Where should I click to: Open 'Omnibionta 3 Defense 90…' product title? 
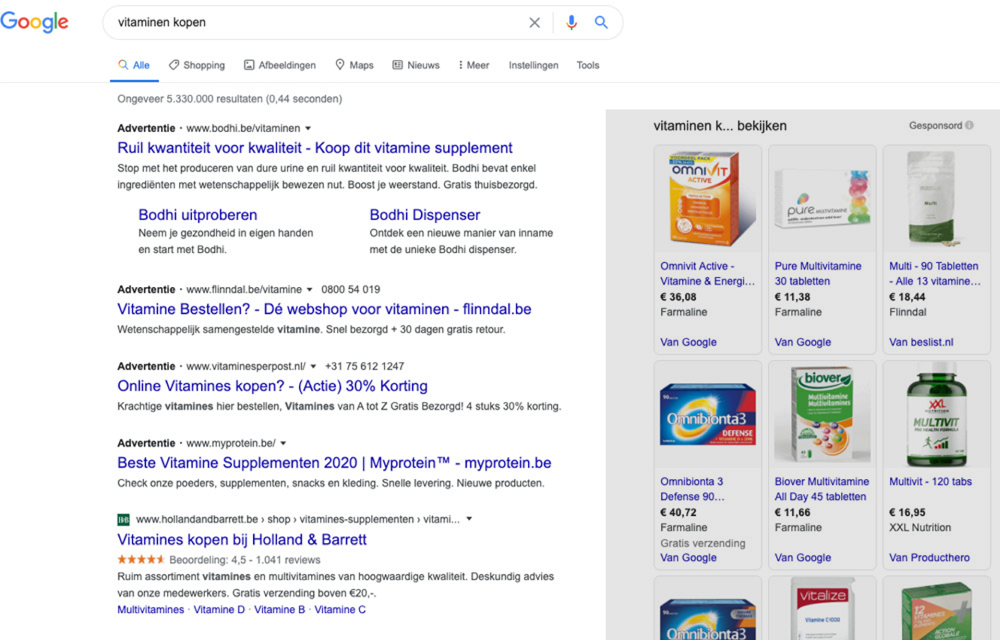click(691, 489)
